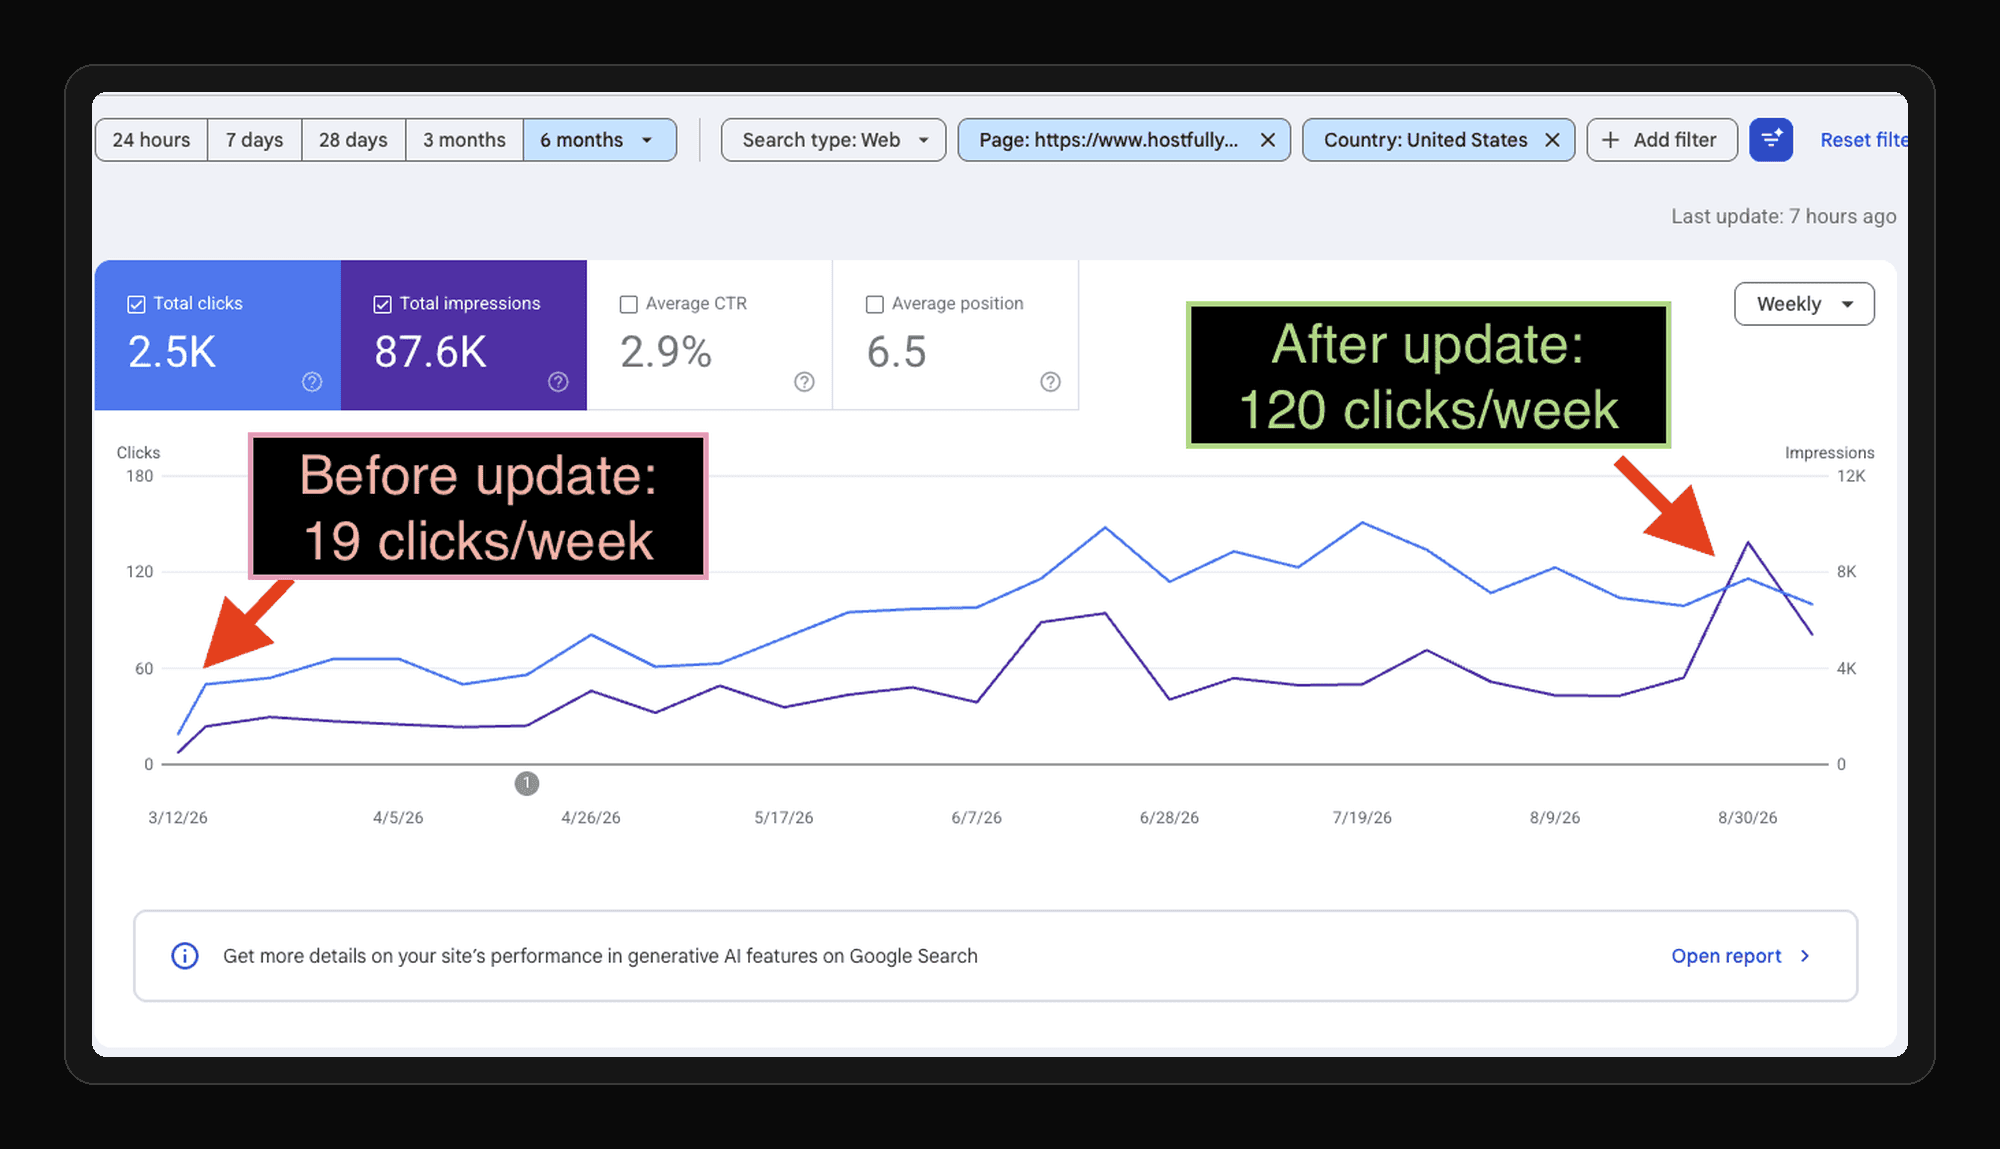Open the Search type: Web dropdown
The width and height of the screenshot is (2000, 1149).
833,140
